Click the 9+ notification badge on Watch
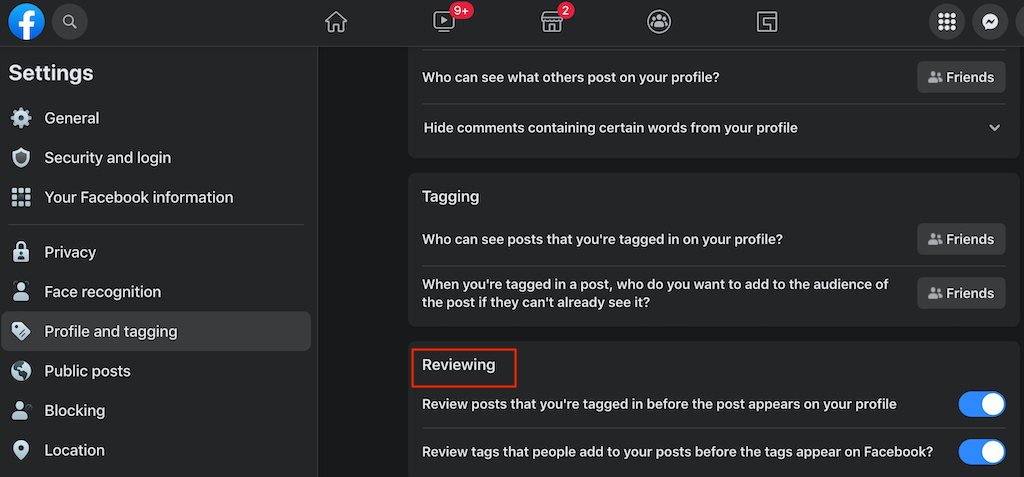 461,10
